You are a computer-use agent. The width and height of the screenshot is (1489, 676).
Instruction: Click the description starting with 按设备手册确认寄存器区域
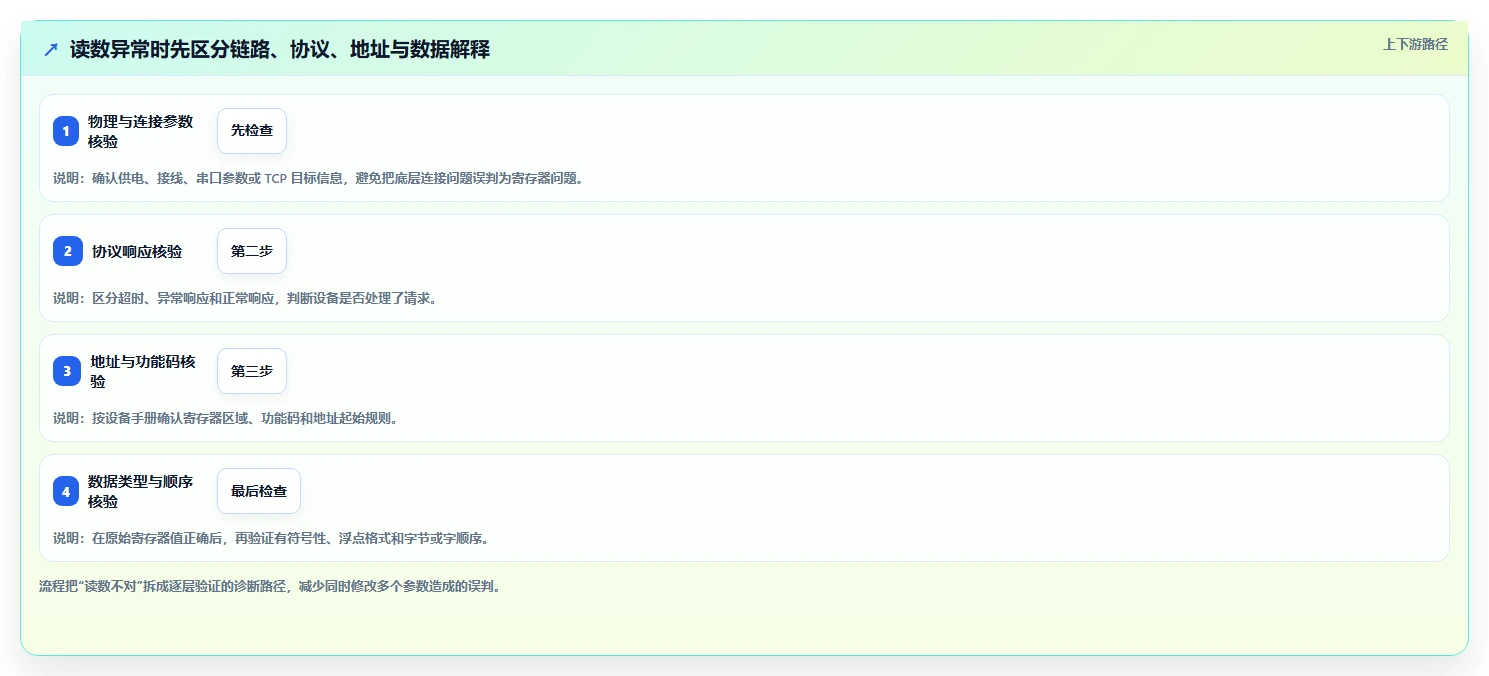(x=226, y=419)
